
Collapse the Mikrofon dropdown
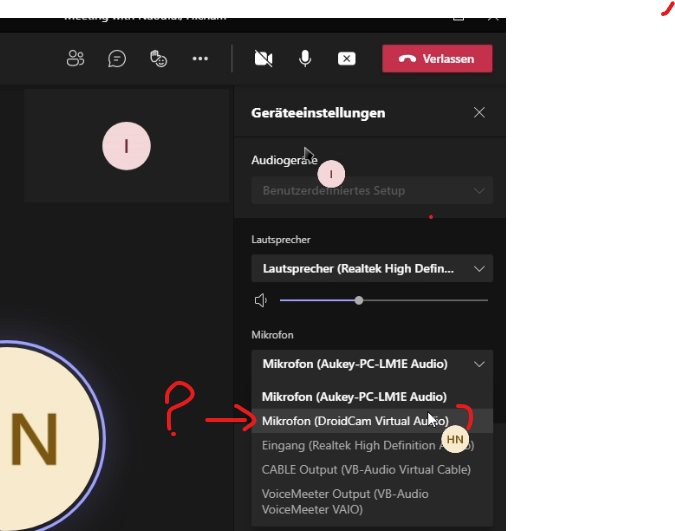click(372, 364)
